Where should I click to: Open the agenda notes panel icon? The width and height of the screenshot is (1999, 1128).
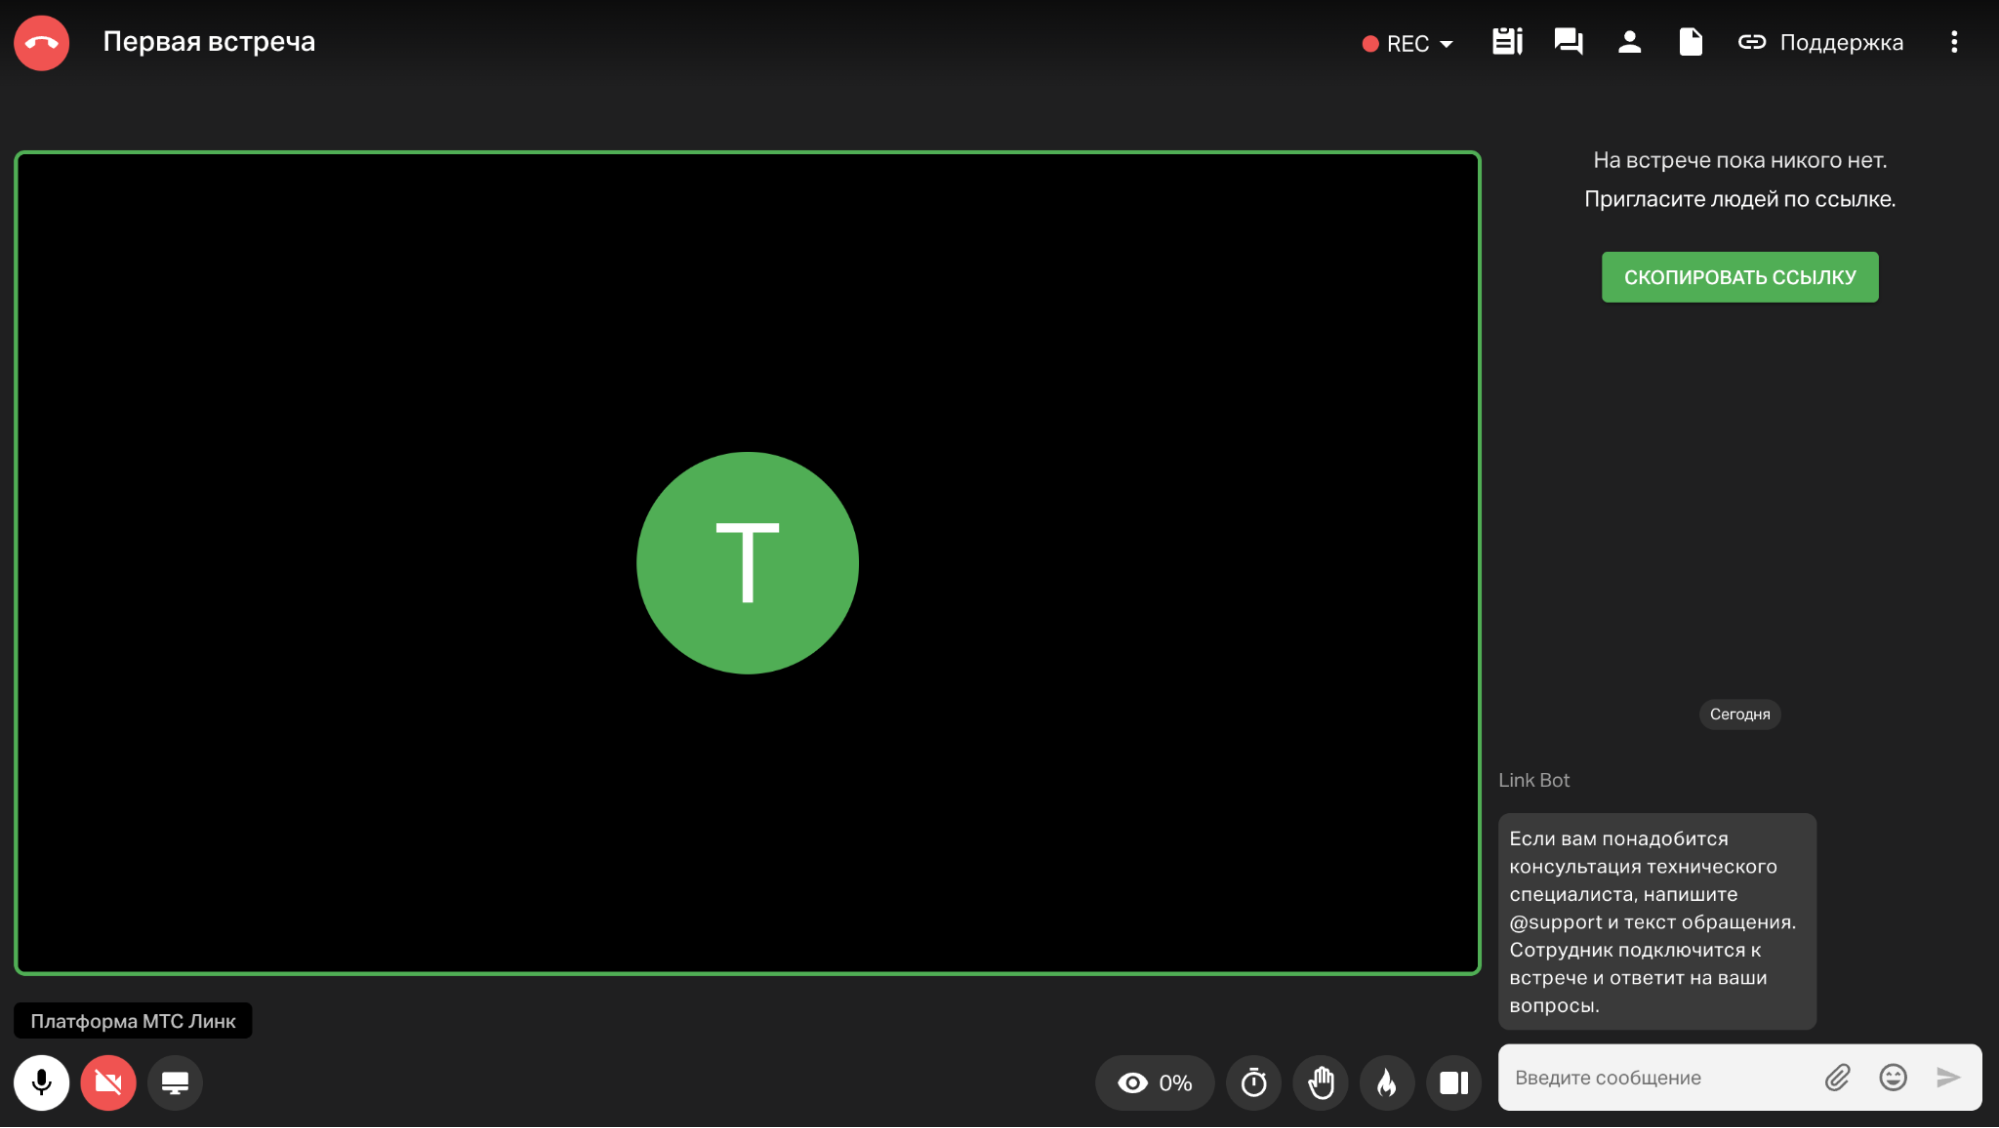coord(1507,42)
